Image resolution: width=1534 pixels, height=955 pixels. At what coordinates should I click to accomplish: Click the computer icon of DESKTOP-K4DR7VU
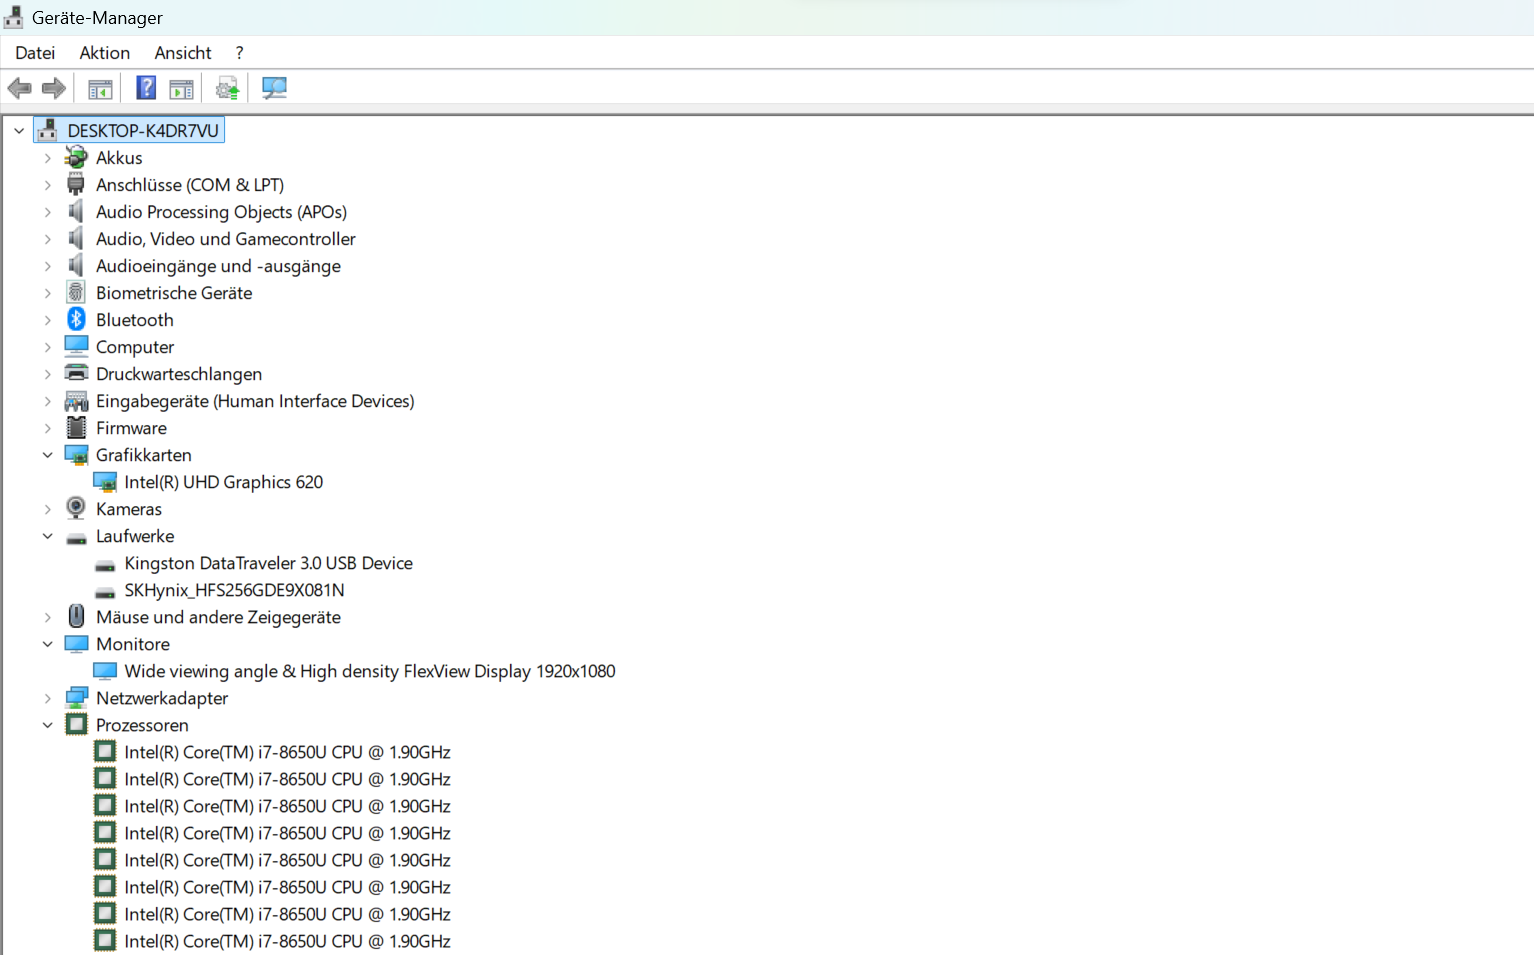pyautogui.click(x=47, y=130)
